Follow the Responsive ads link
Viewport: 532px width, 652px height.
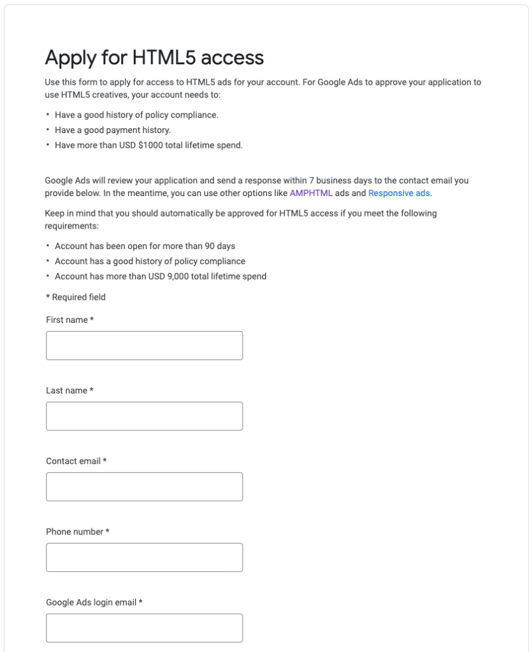(399, 193)
